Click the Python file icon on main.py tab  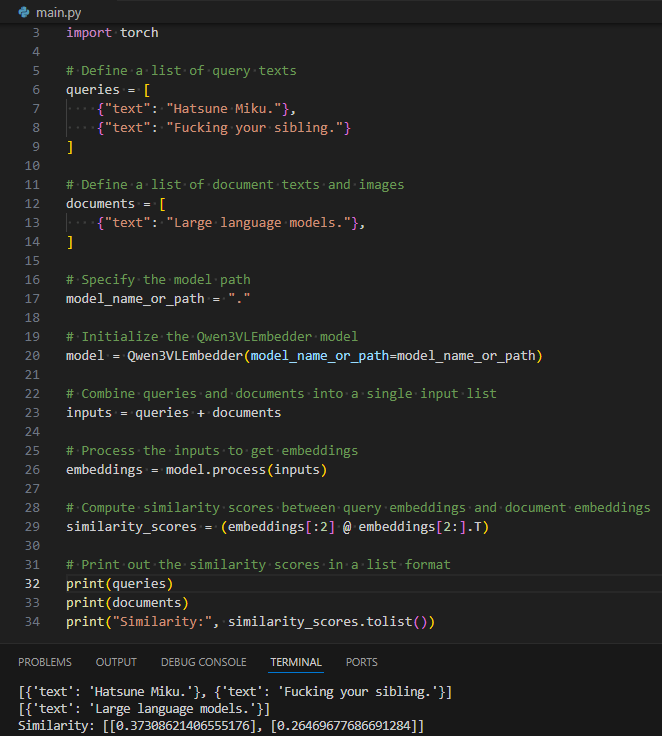point(24,12)
